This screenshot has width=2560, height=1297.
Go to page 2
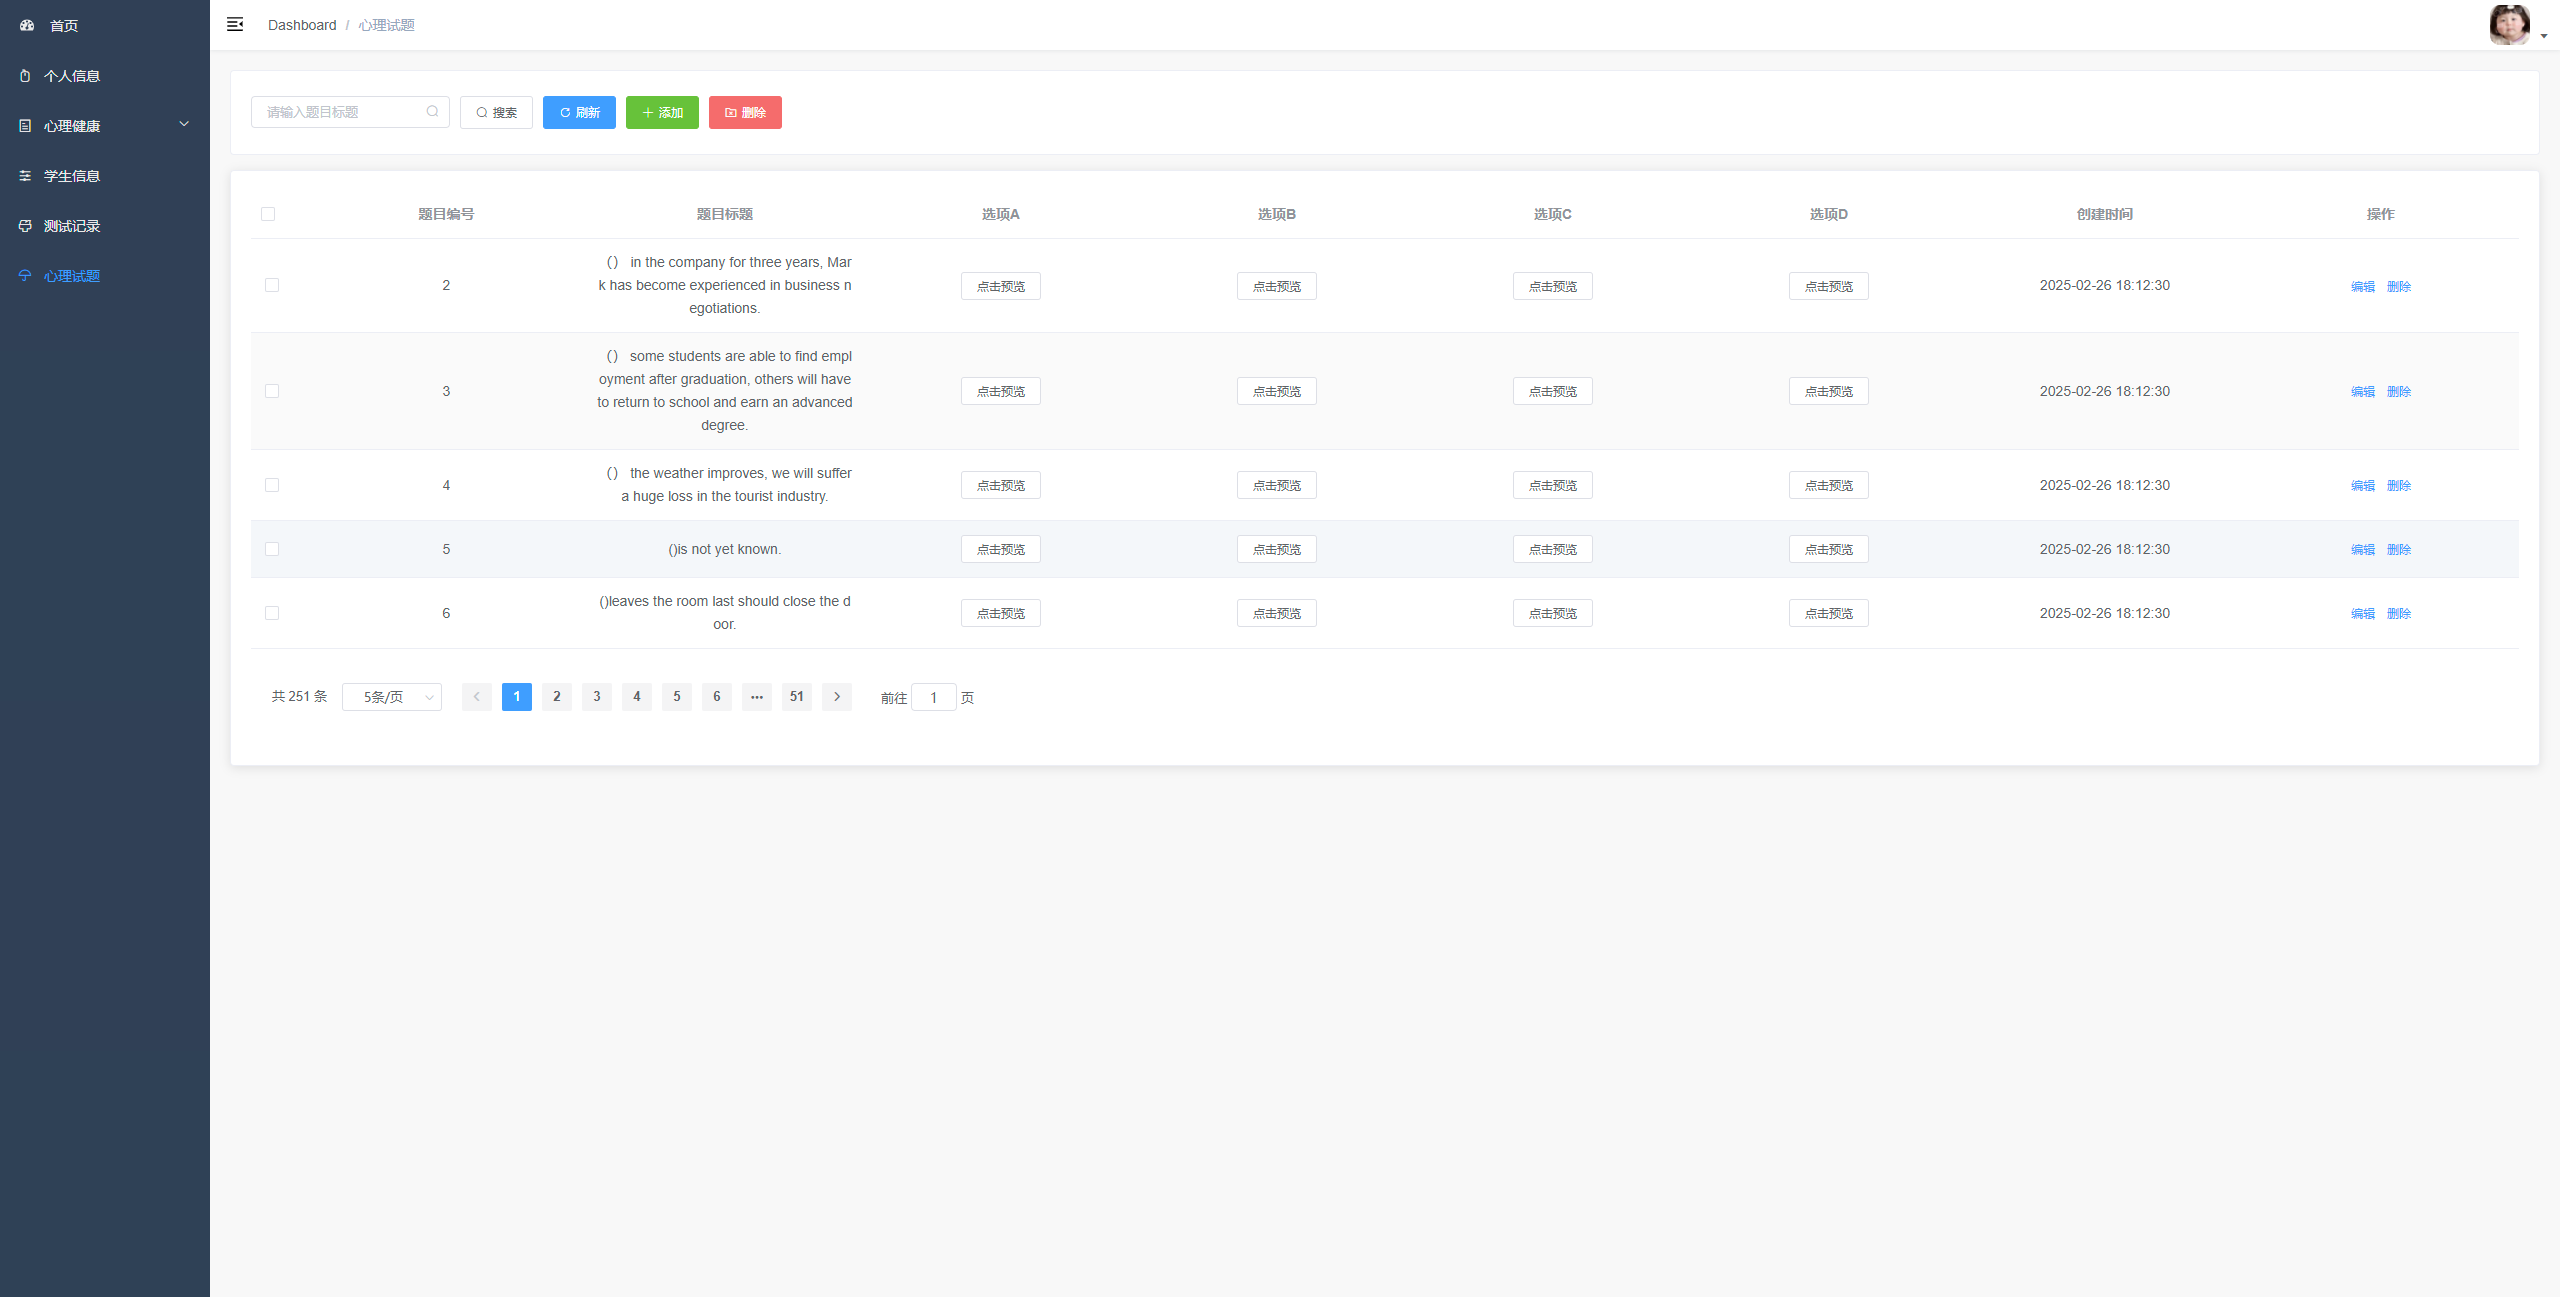tap(557, 697)
